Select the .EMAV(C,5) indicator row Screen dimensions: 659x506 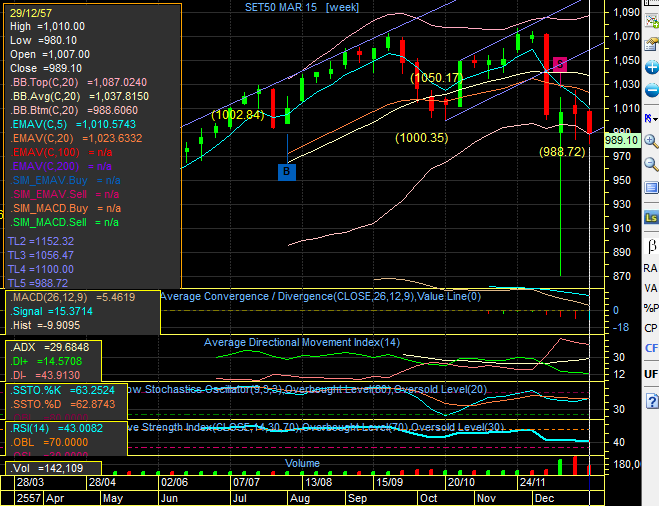coord(73,124)
